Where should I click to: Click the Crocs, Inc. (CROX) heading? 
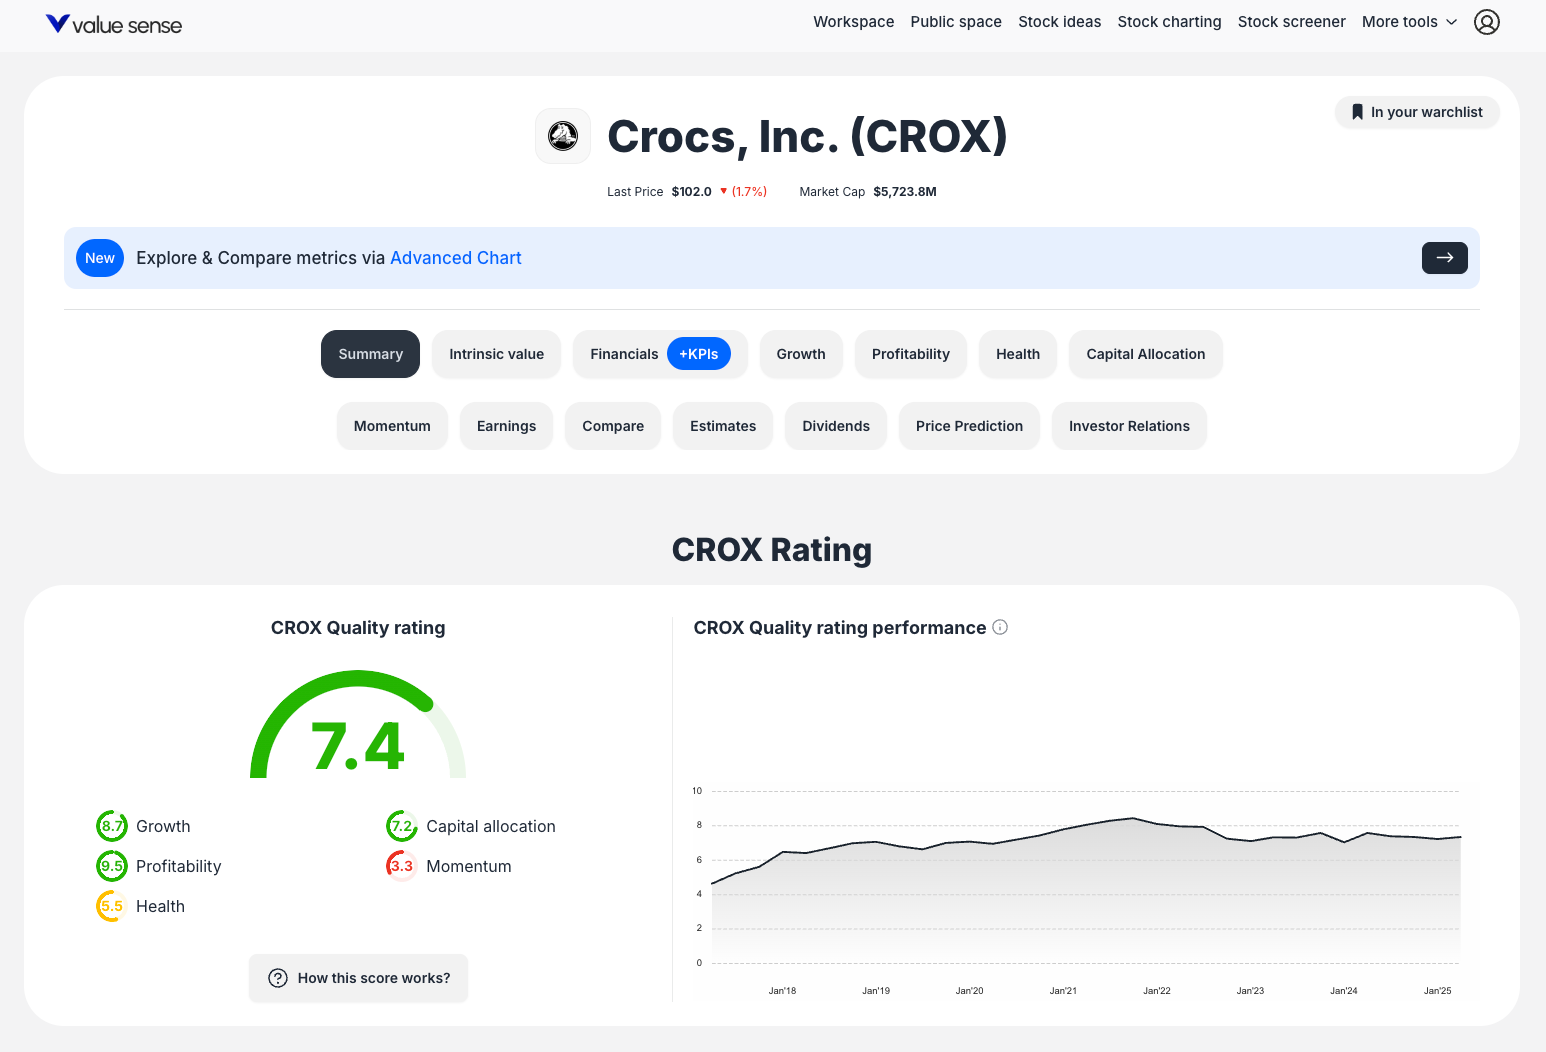click(x=807, y=136)
